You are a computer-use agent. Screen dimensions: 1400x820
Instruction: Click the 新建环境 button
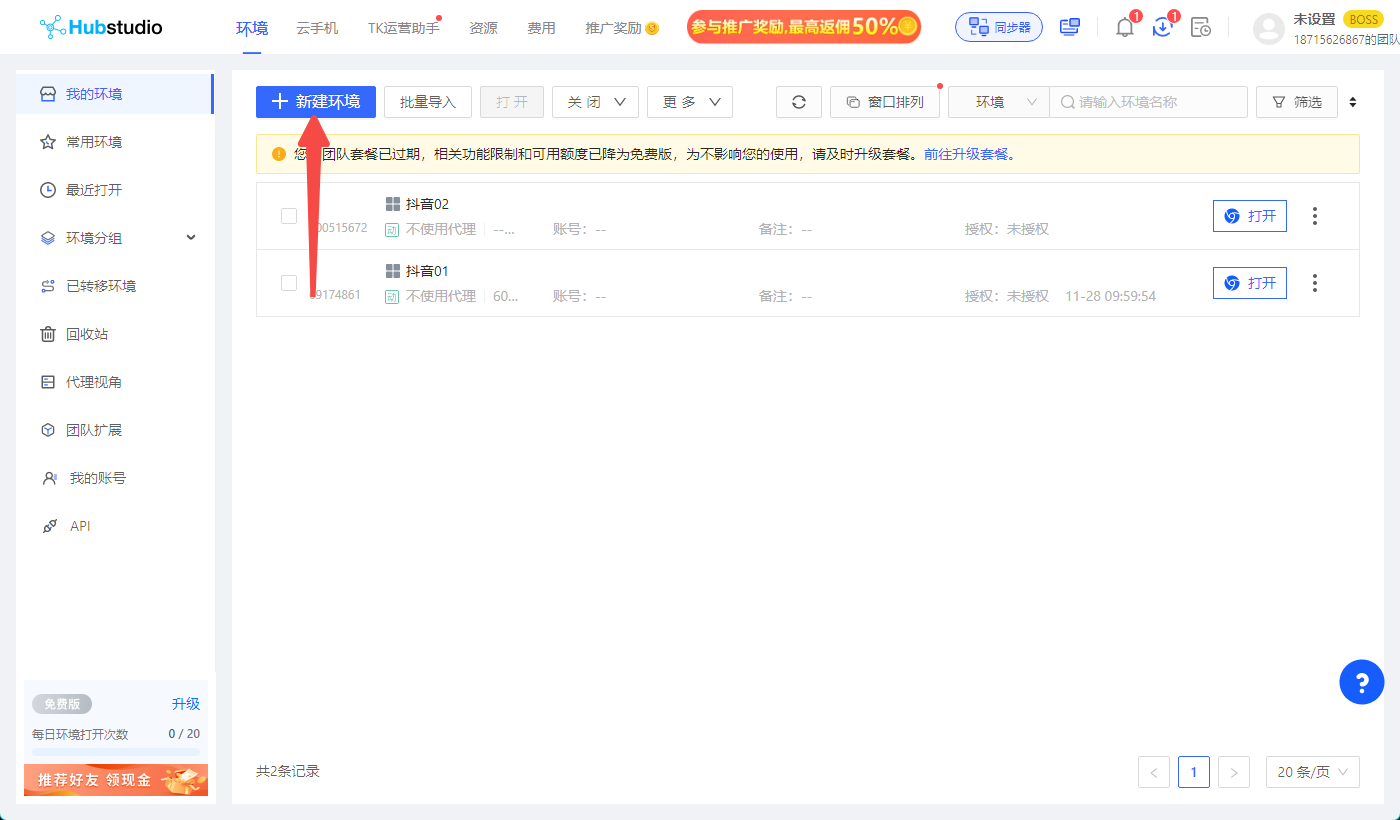(x=315, y=102)
